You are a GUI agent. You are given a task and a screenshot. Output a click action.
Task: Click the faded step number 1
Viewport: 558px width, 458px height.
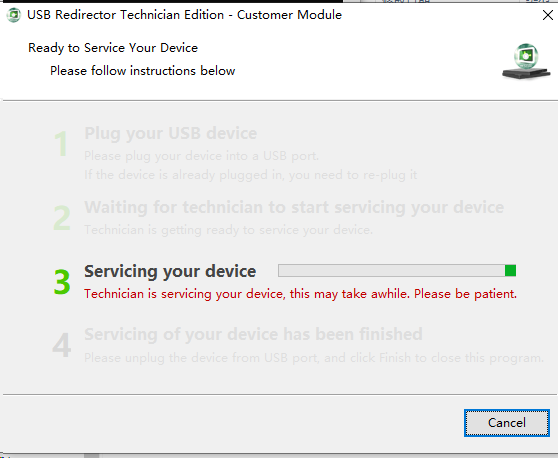(61, 143)
